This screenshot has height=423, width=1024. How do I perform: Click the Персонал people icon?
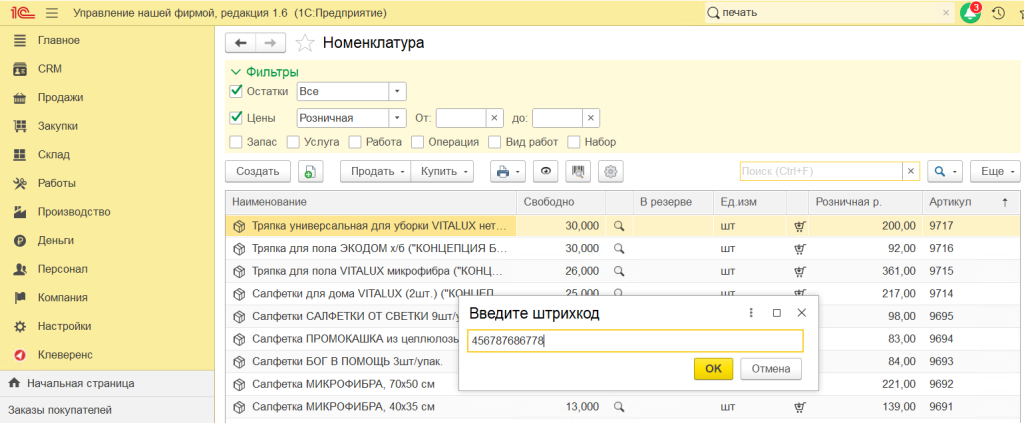click(x=20, y=269)
